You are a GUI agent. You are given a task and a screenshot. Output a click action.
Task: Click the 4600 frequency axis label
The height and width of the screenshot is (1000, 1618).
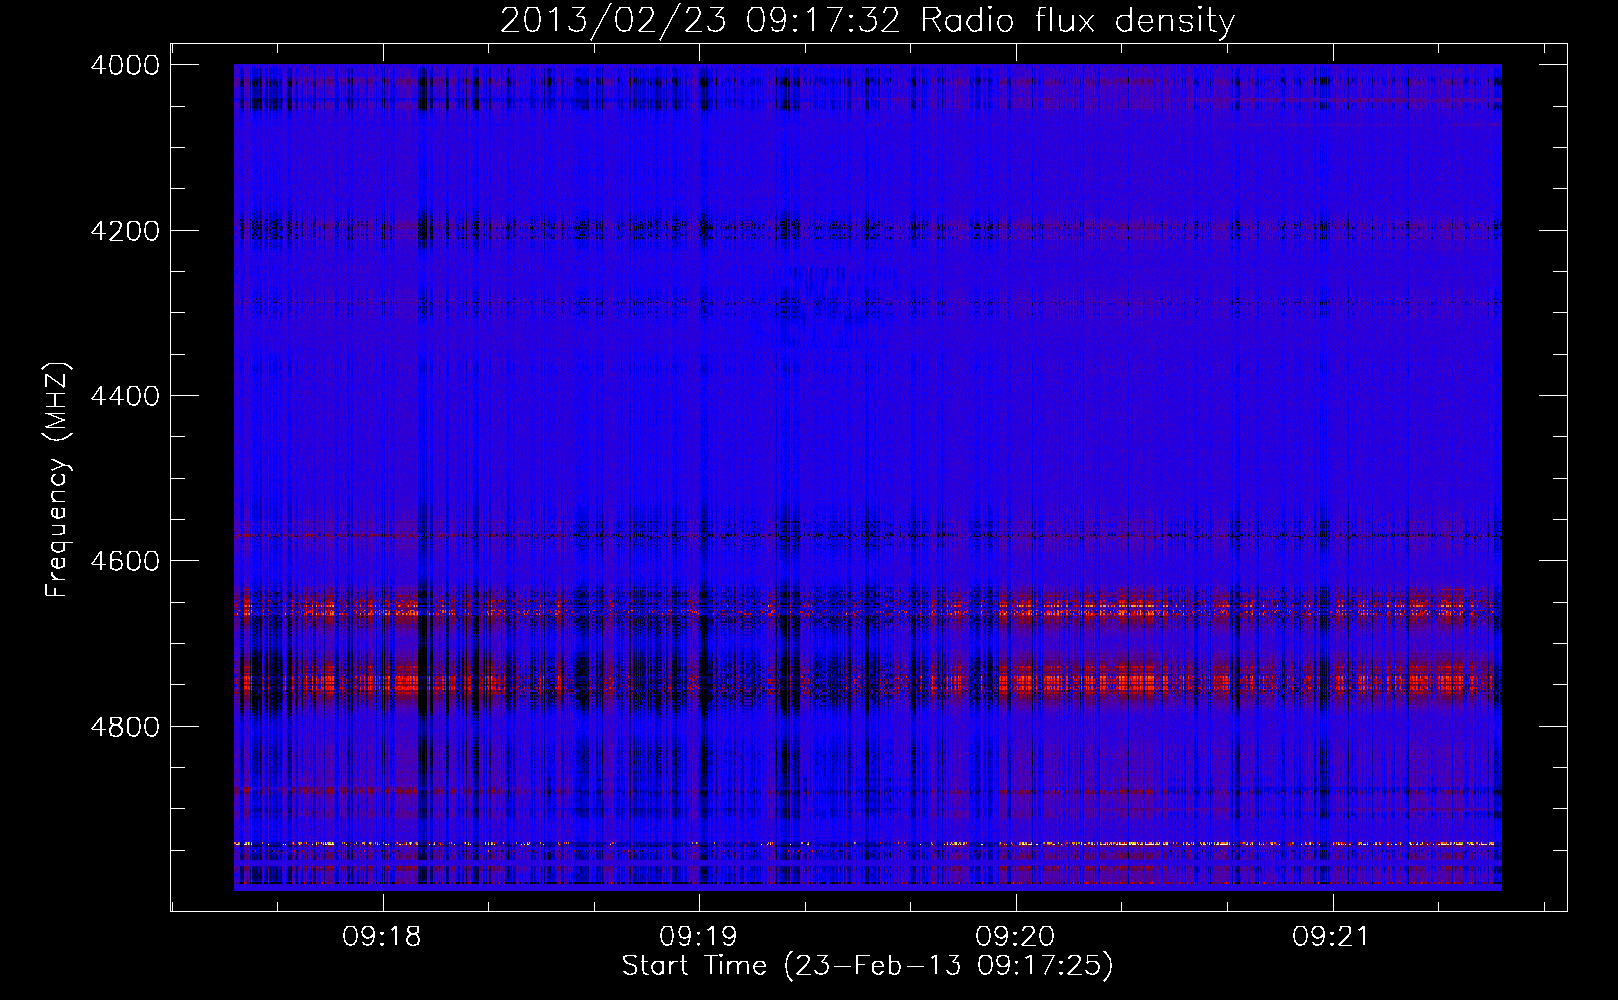coord(125,561)
